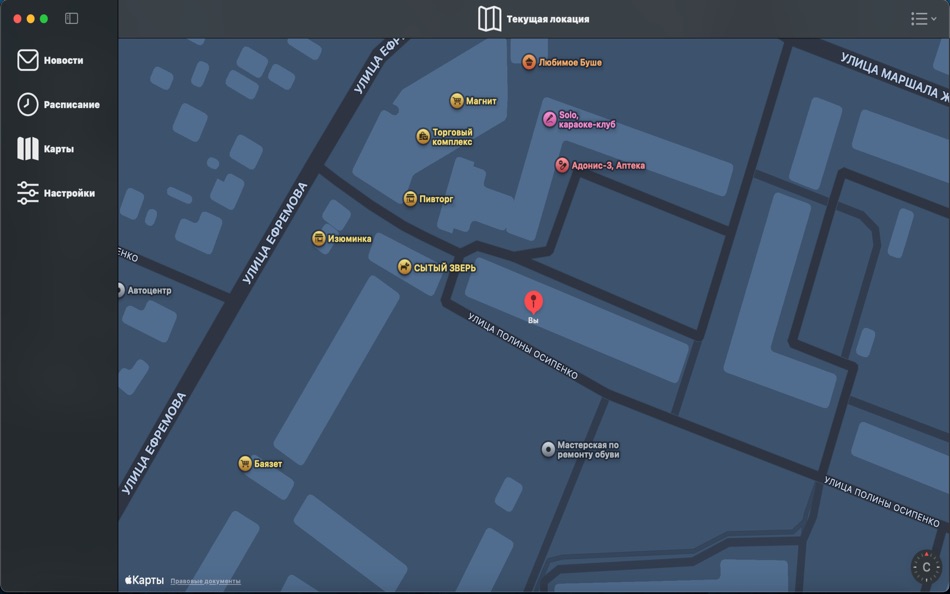950x594 pixels.
Task: Select the Solo караоке-клуб pink marker
Action: click(550, 119)
